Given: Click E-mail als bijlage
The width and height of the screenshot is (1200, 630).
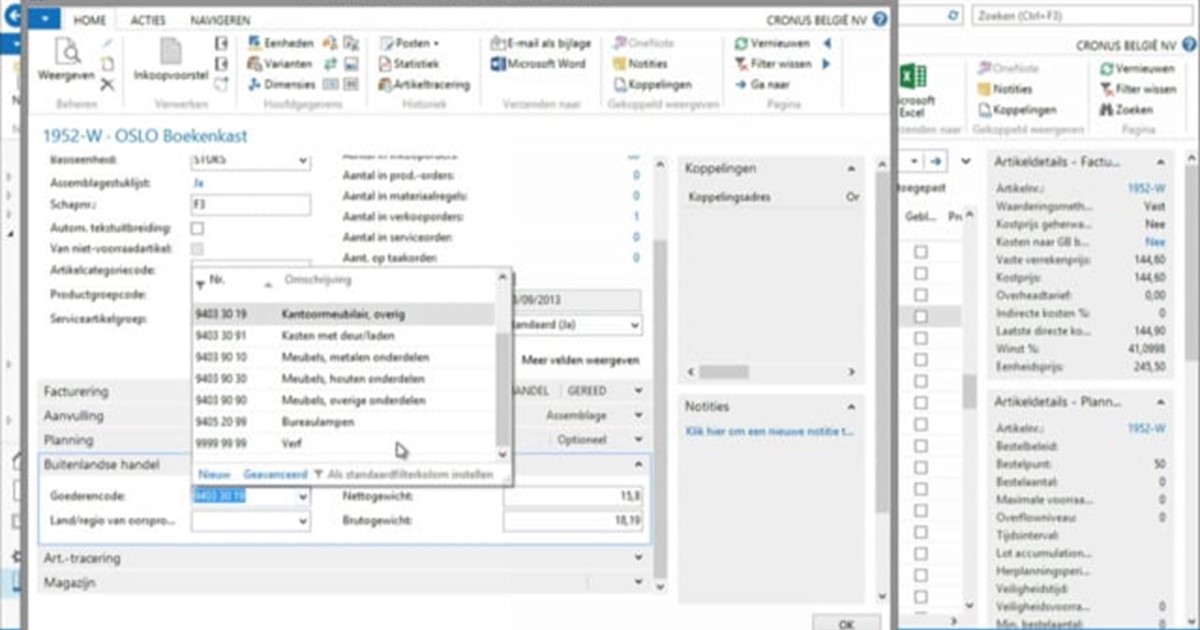Looking at the screenshot, I should 541,43.
